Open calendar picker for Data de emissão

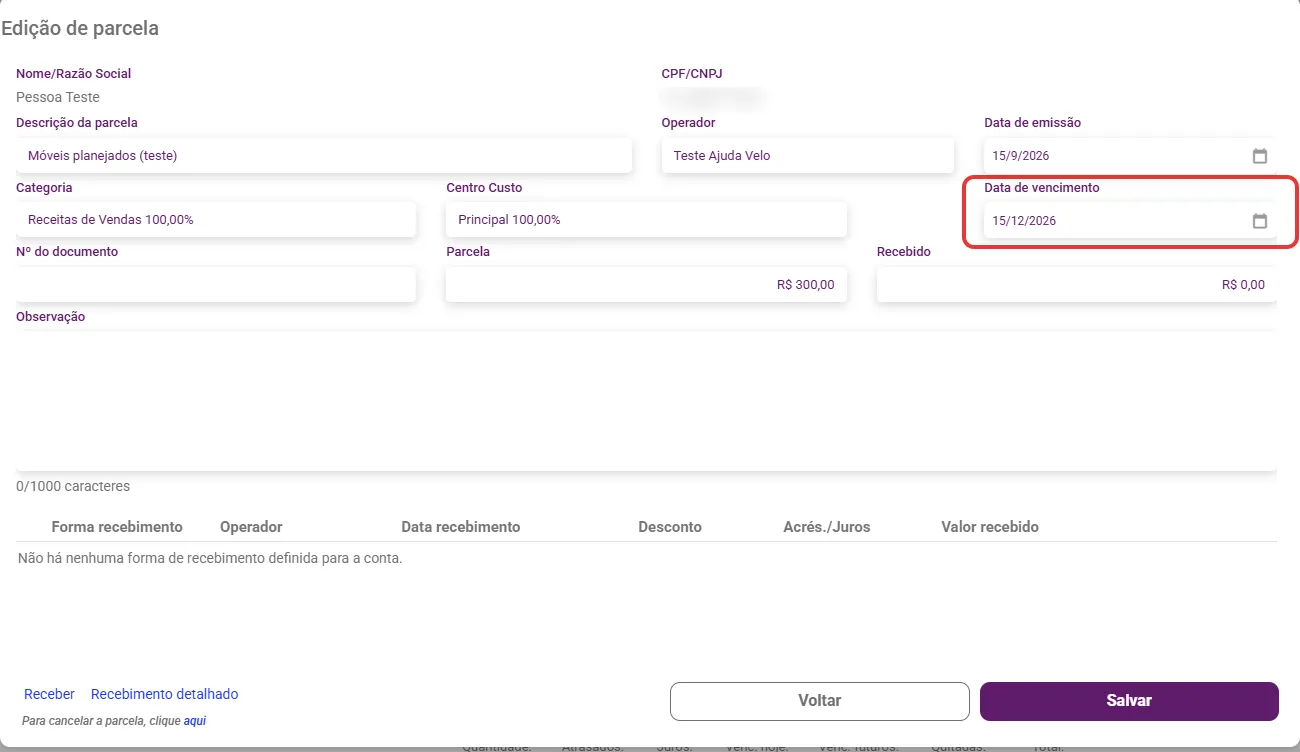[x=1260, y=156]
